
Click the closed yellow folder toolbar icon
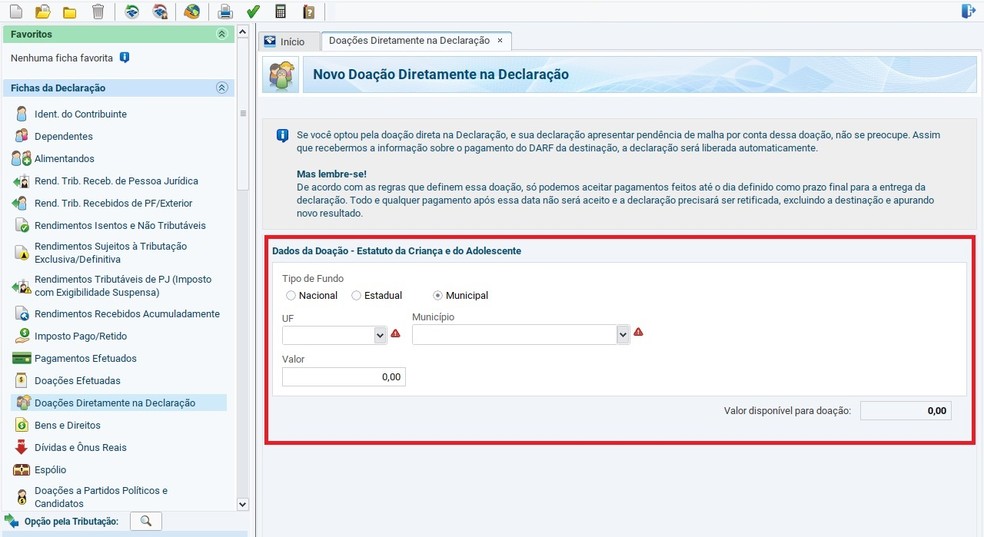[70, 12]
